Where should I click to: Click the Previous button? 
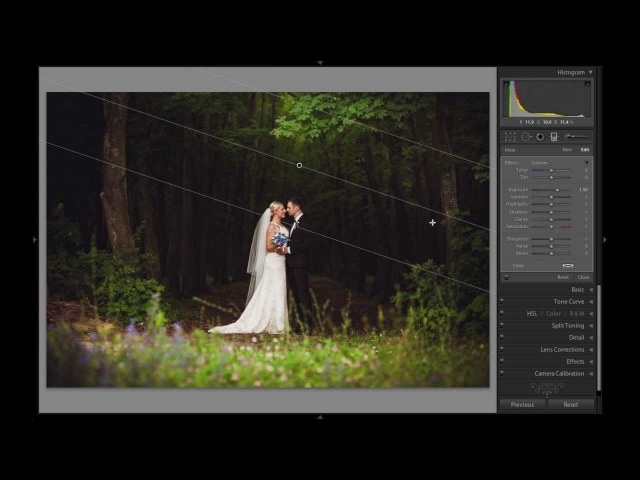tap(522, 404)
